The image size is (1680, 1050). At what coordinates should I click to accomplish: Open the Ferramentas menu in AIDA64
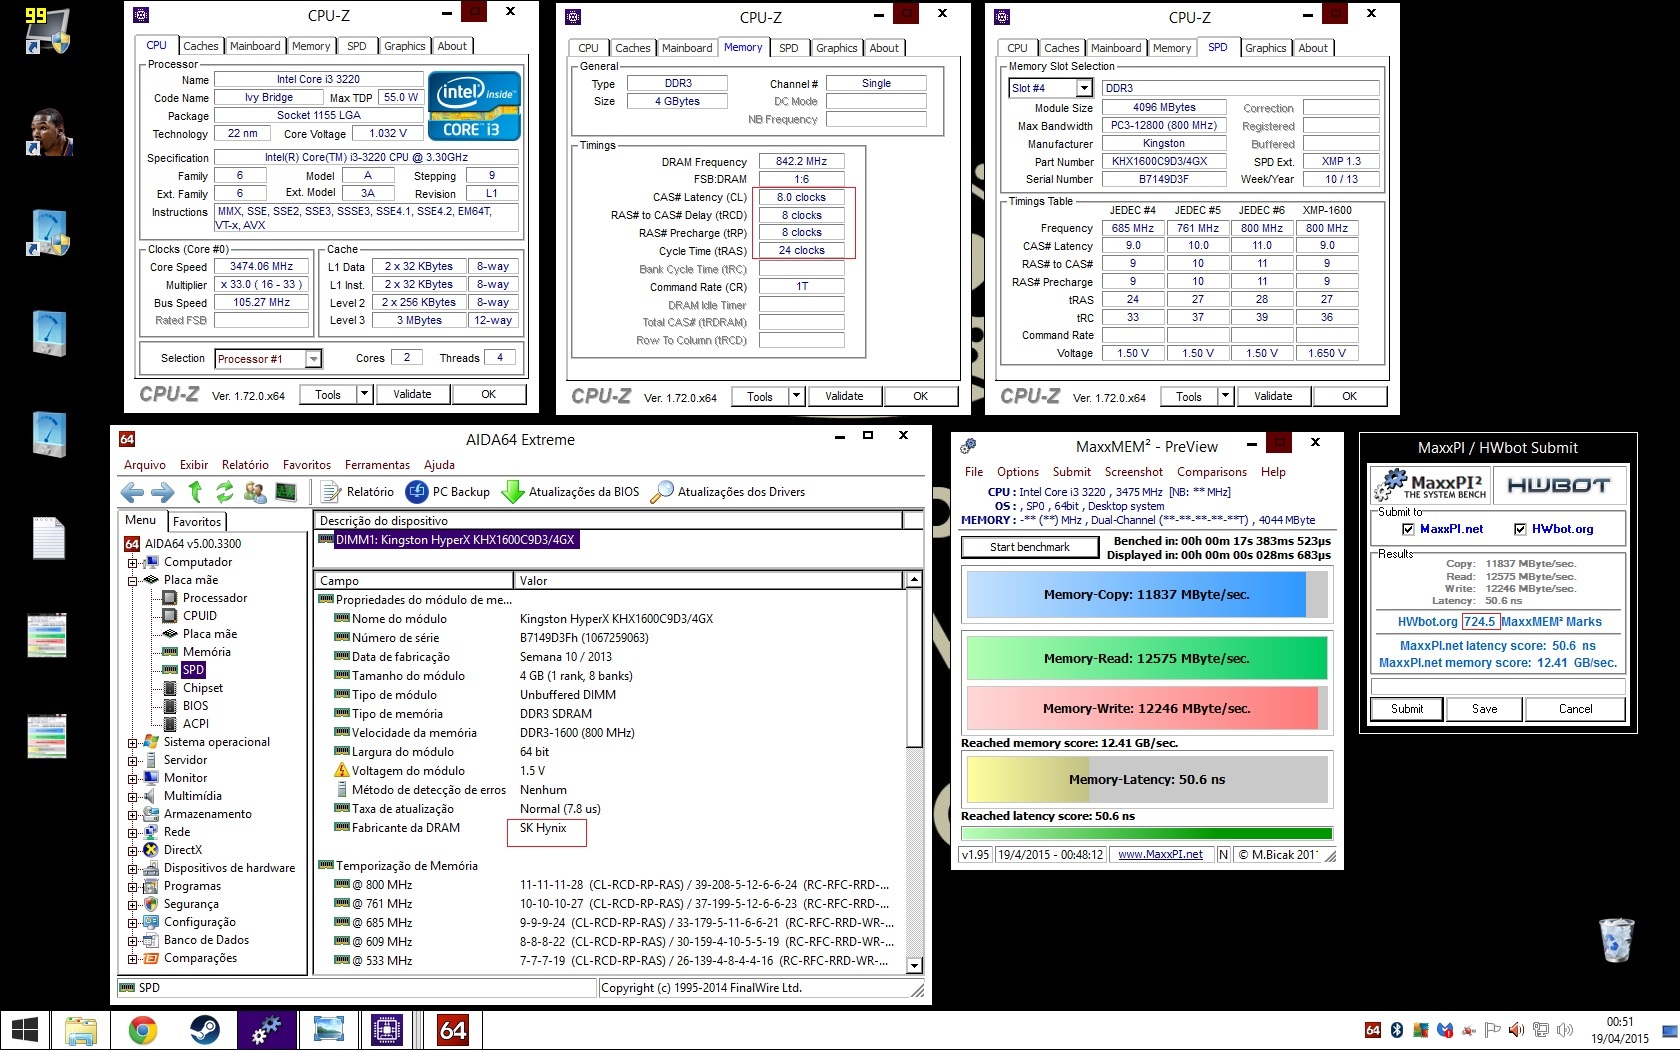pyautogui.click(x=377, y=465)
